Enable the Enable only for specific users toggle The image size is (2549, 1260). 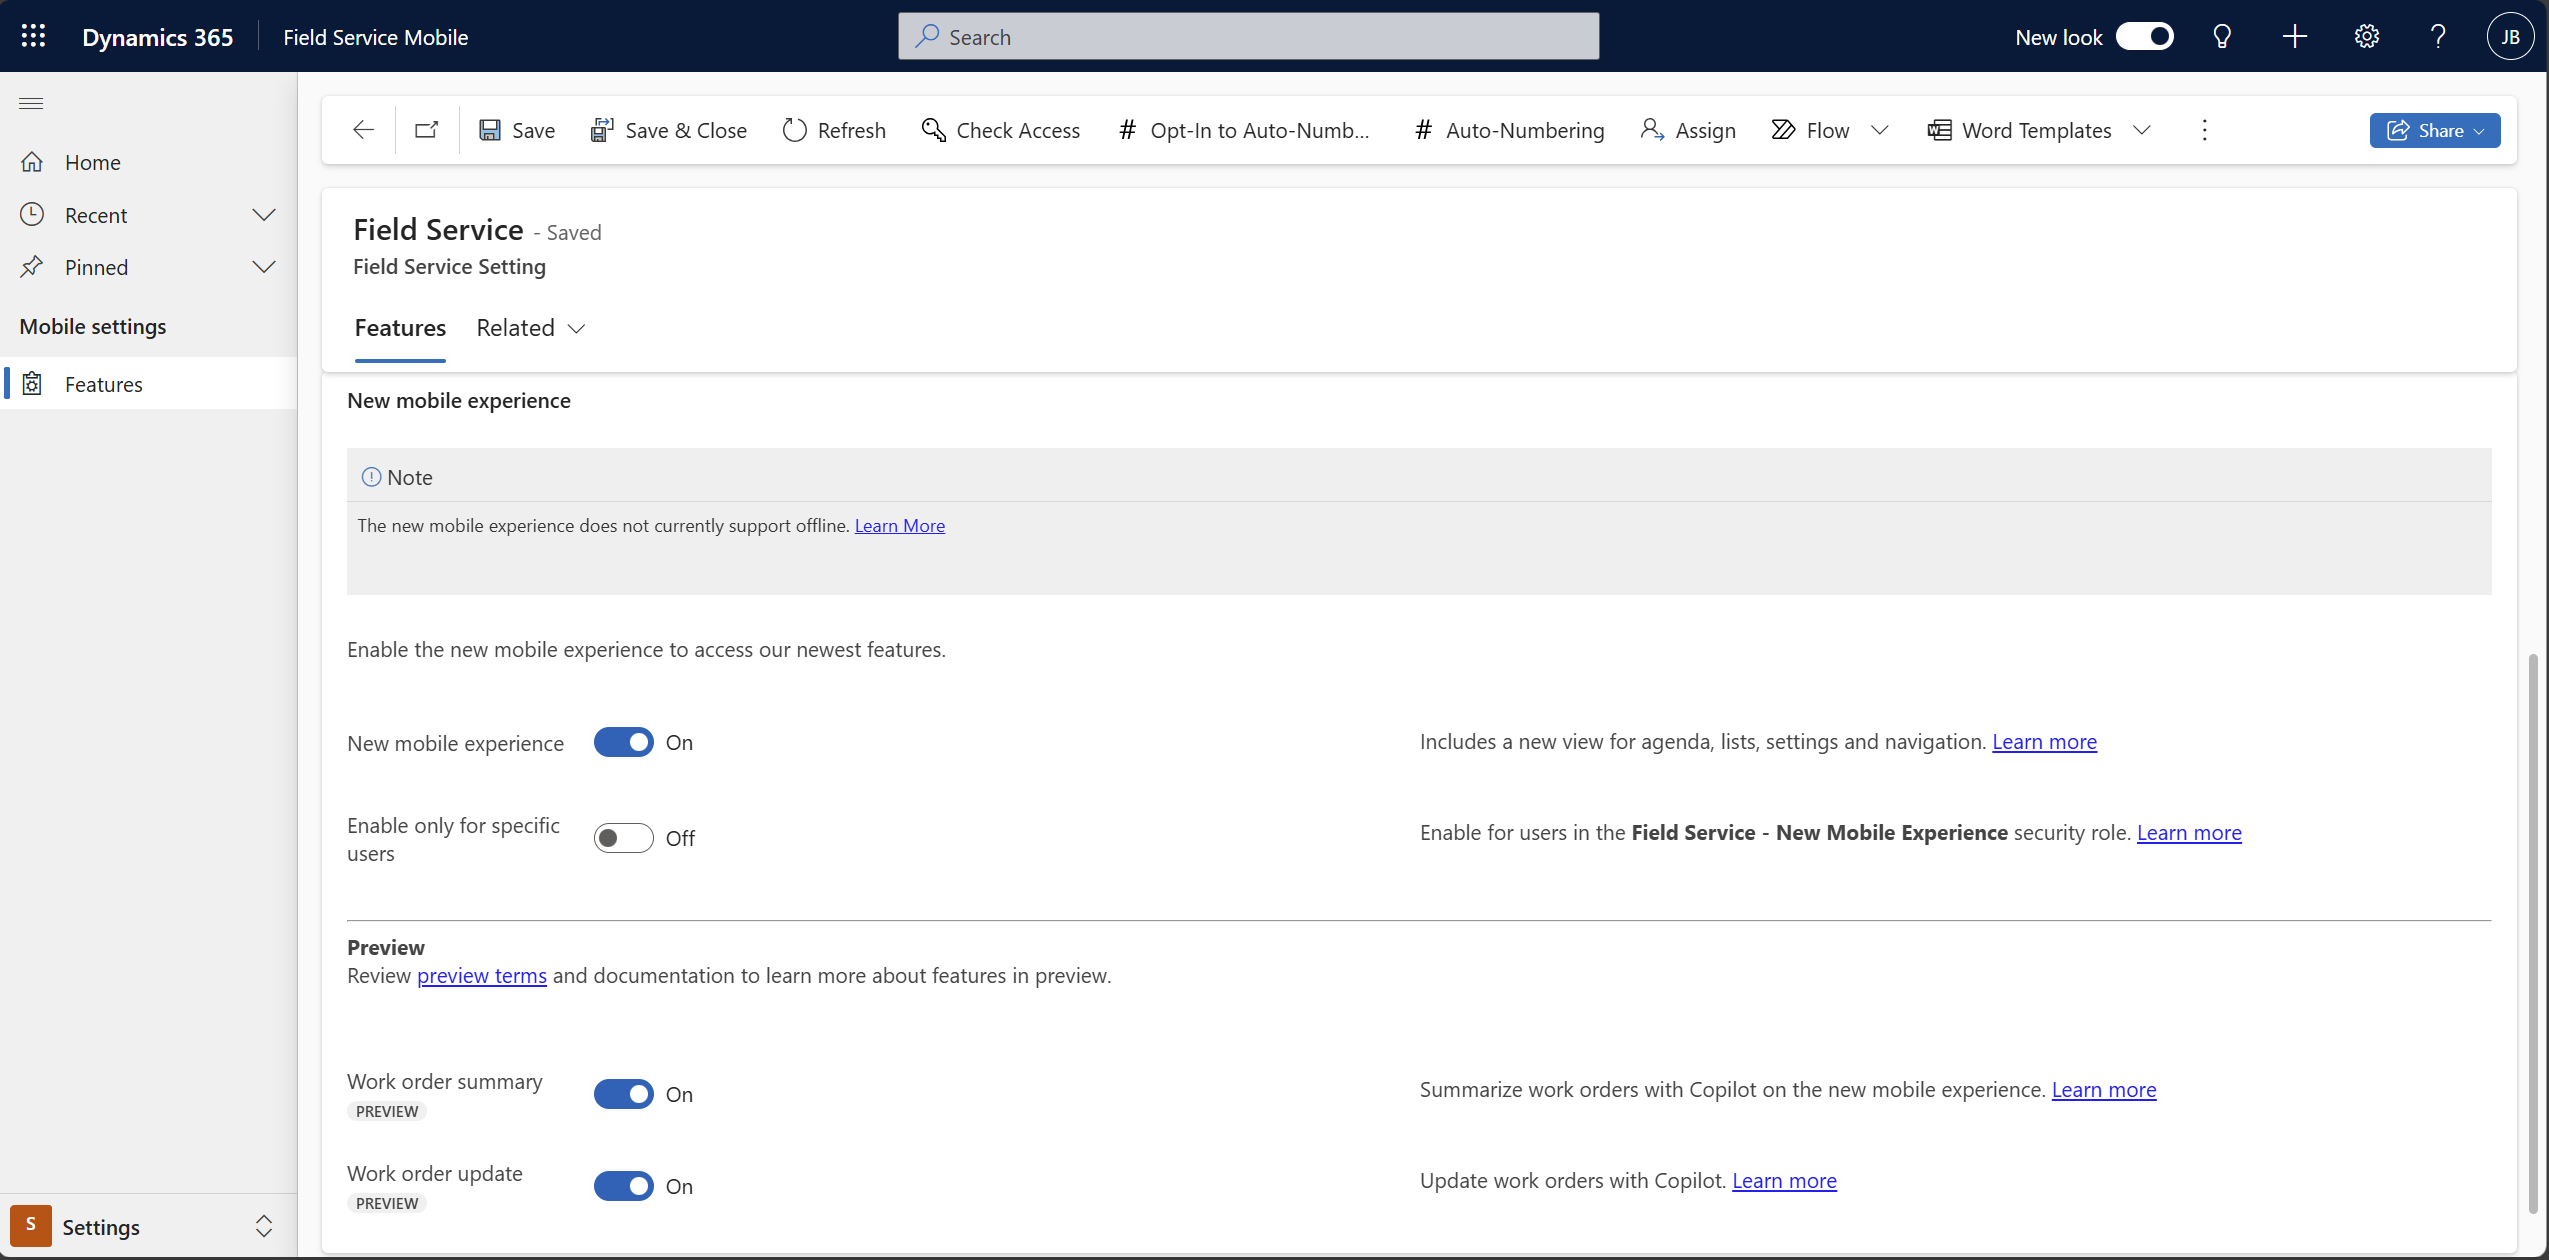(x=623, y=837)
